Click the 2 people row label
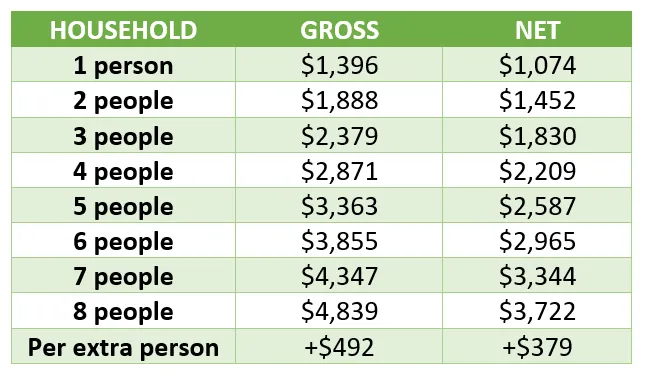 (x=123, y=101)
